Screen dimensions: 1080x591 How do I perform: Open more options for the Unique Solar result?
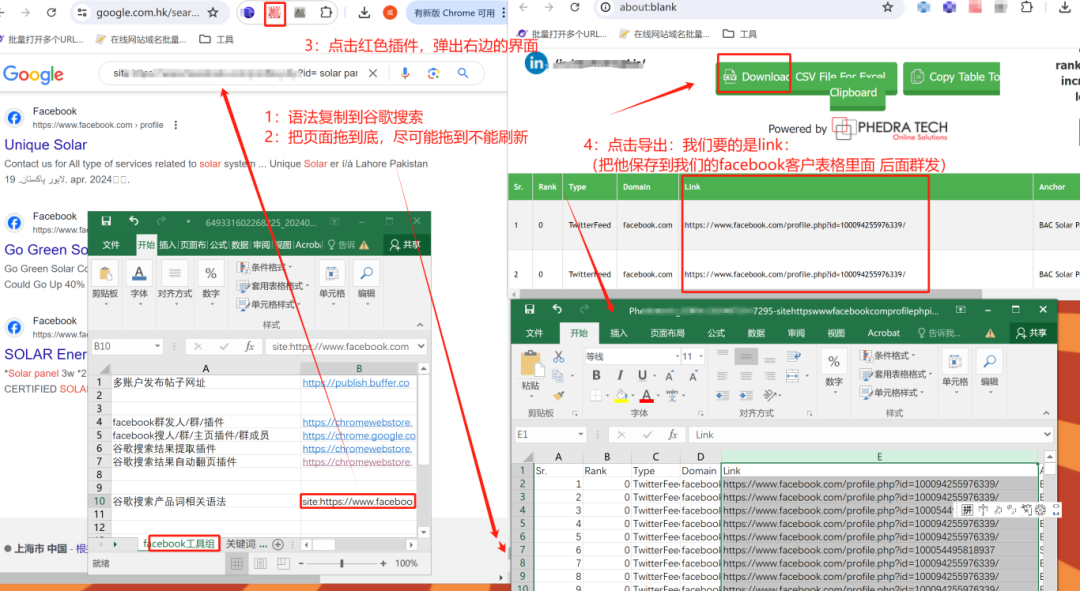tap(176, 125)
